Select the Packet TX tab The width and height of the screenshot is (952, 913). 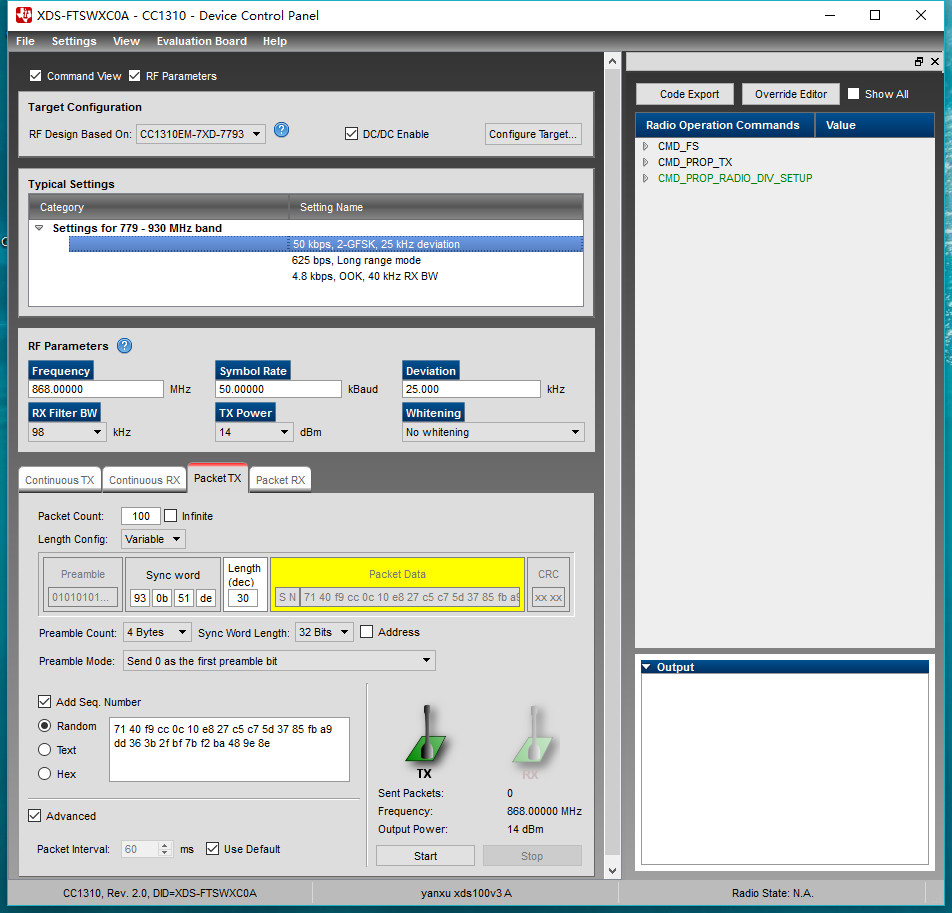pos(217,478)
